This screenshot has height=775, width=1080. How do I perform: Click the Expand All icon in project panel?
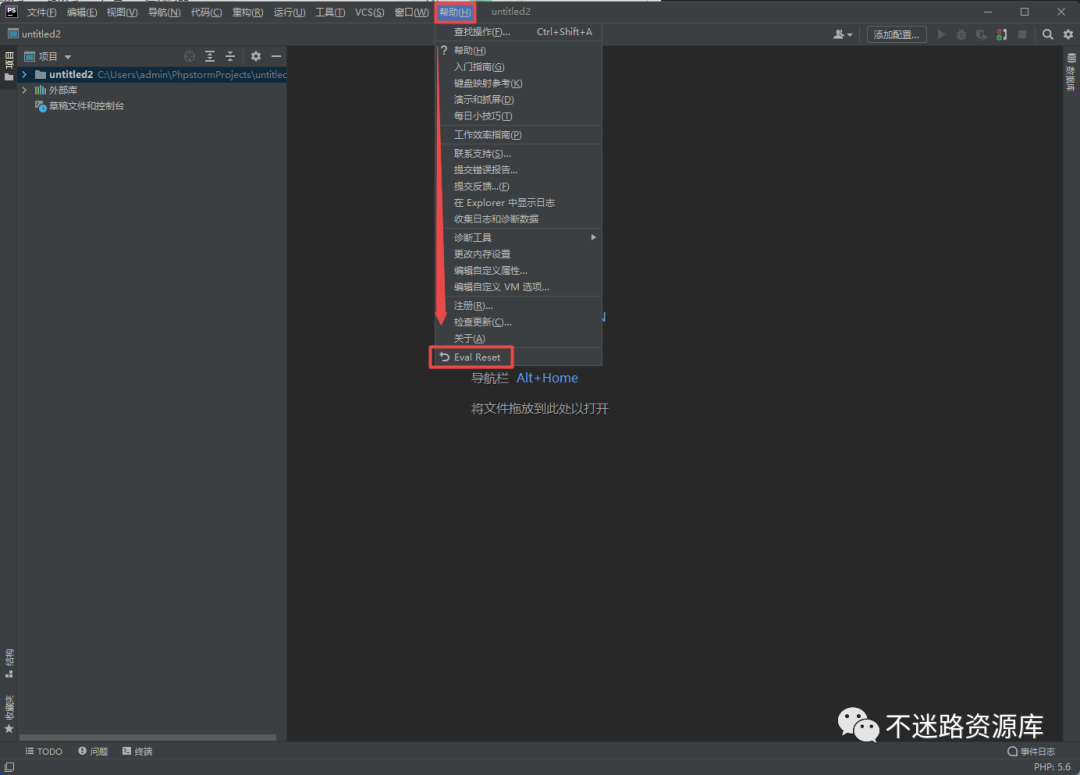click(x=210, y=56)
